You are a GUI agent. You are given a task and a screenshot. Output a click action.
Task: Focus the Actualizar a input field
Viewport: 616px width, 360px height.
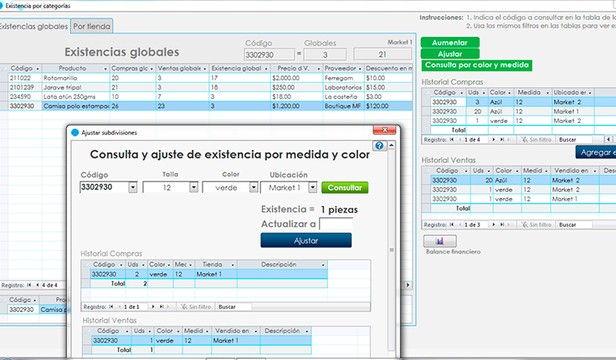click(x=336, y=224)
